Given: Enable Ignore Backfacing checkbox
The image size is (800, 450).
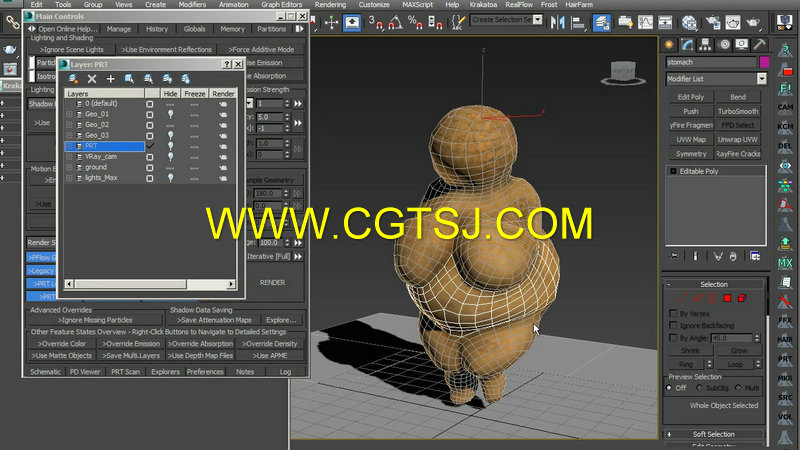Looking at the screenshot, I should click(x=673, y=325).
